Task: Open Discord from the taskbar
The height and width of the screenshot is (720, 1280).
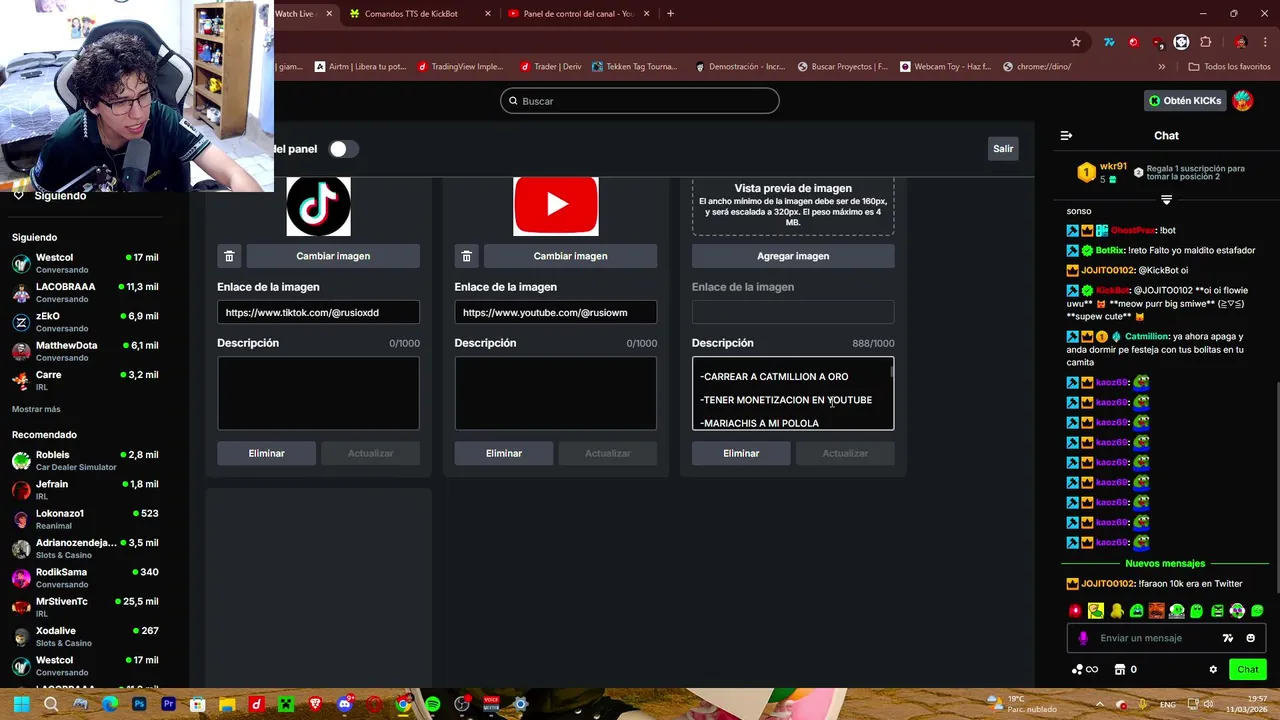Action: pos(345,704)
